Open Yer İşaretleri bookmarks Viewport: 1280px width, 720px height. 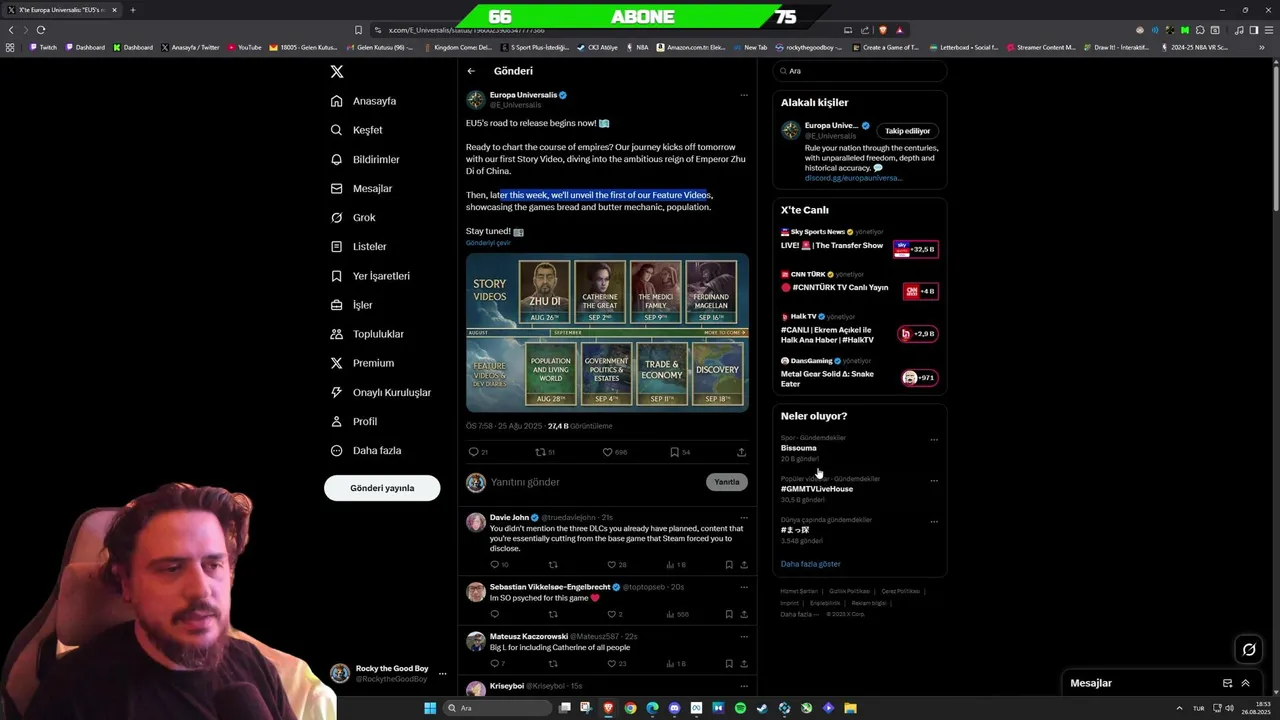click(x=370, y=276)
